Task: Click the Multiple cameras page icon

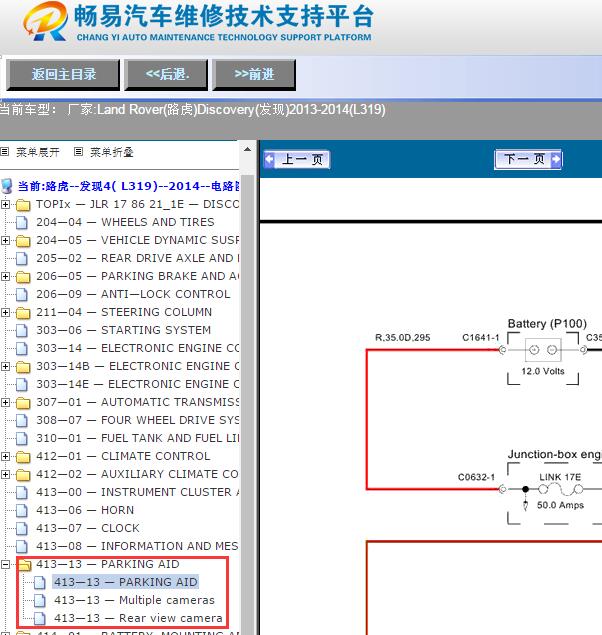Action: point(40,601)
